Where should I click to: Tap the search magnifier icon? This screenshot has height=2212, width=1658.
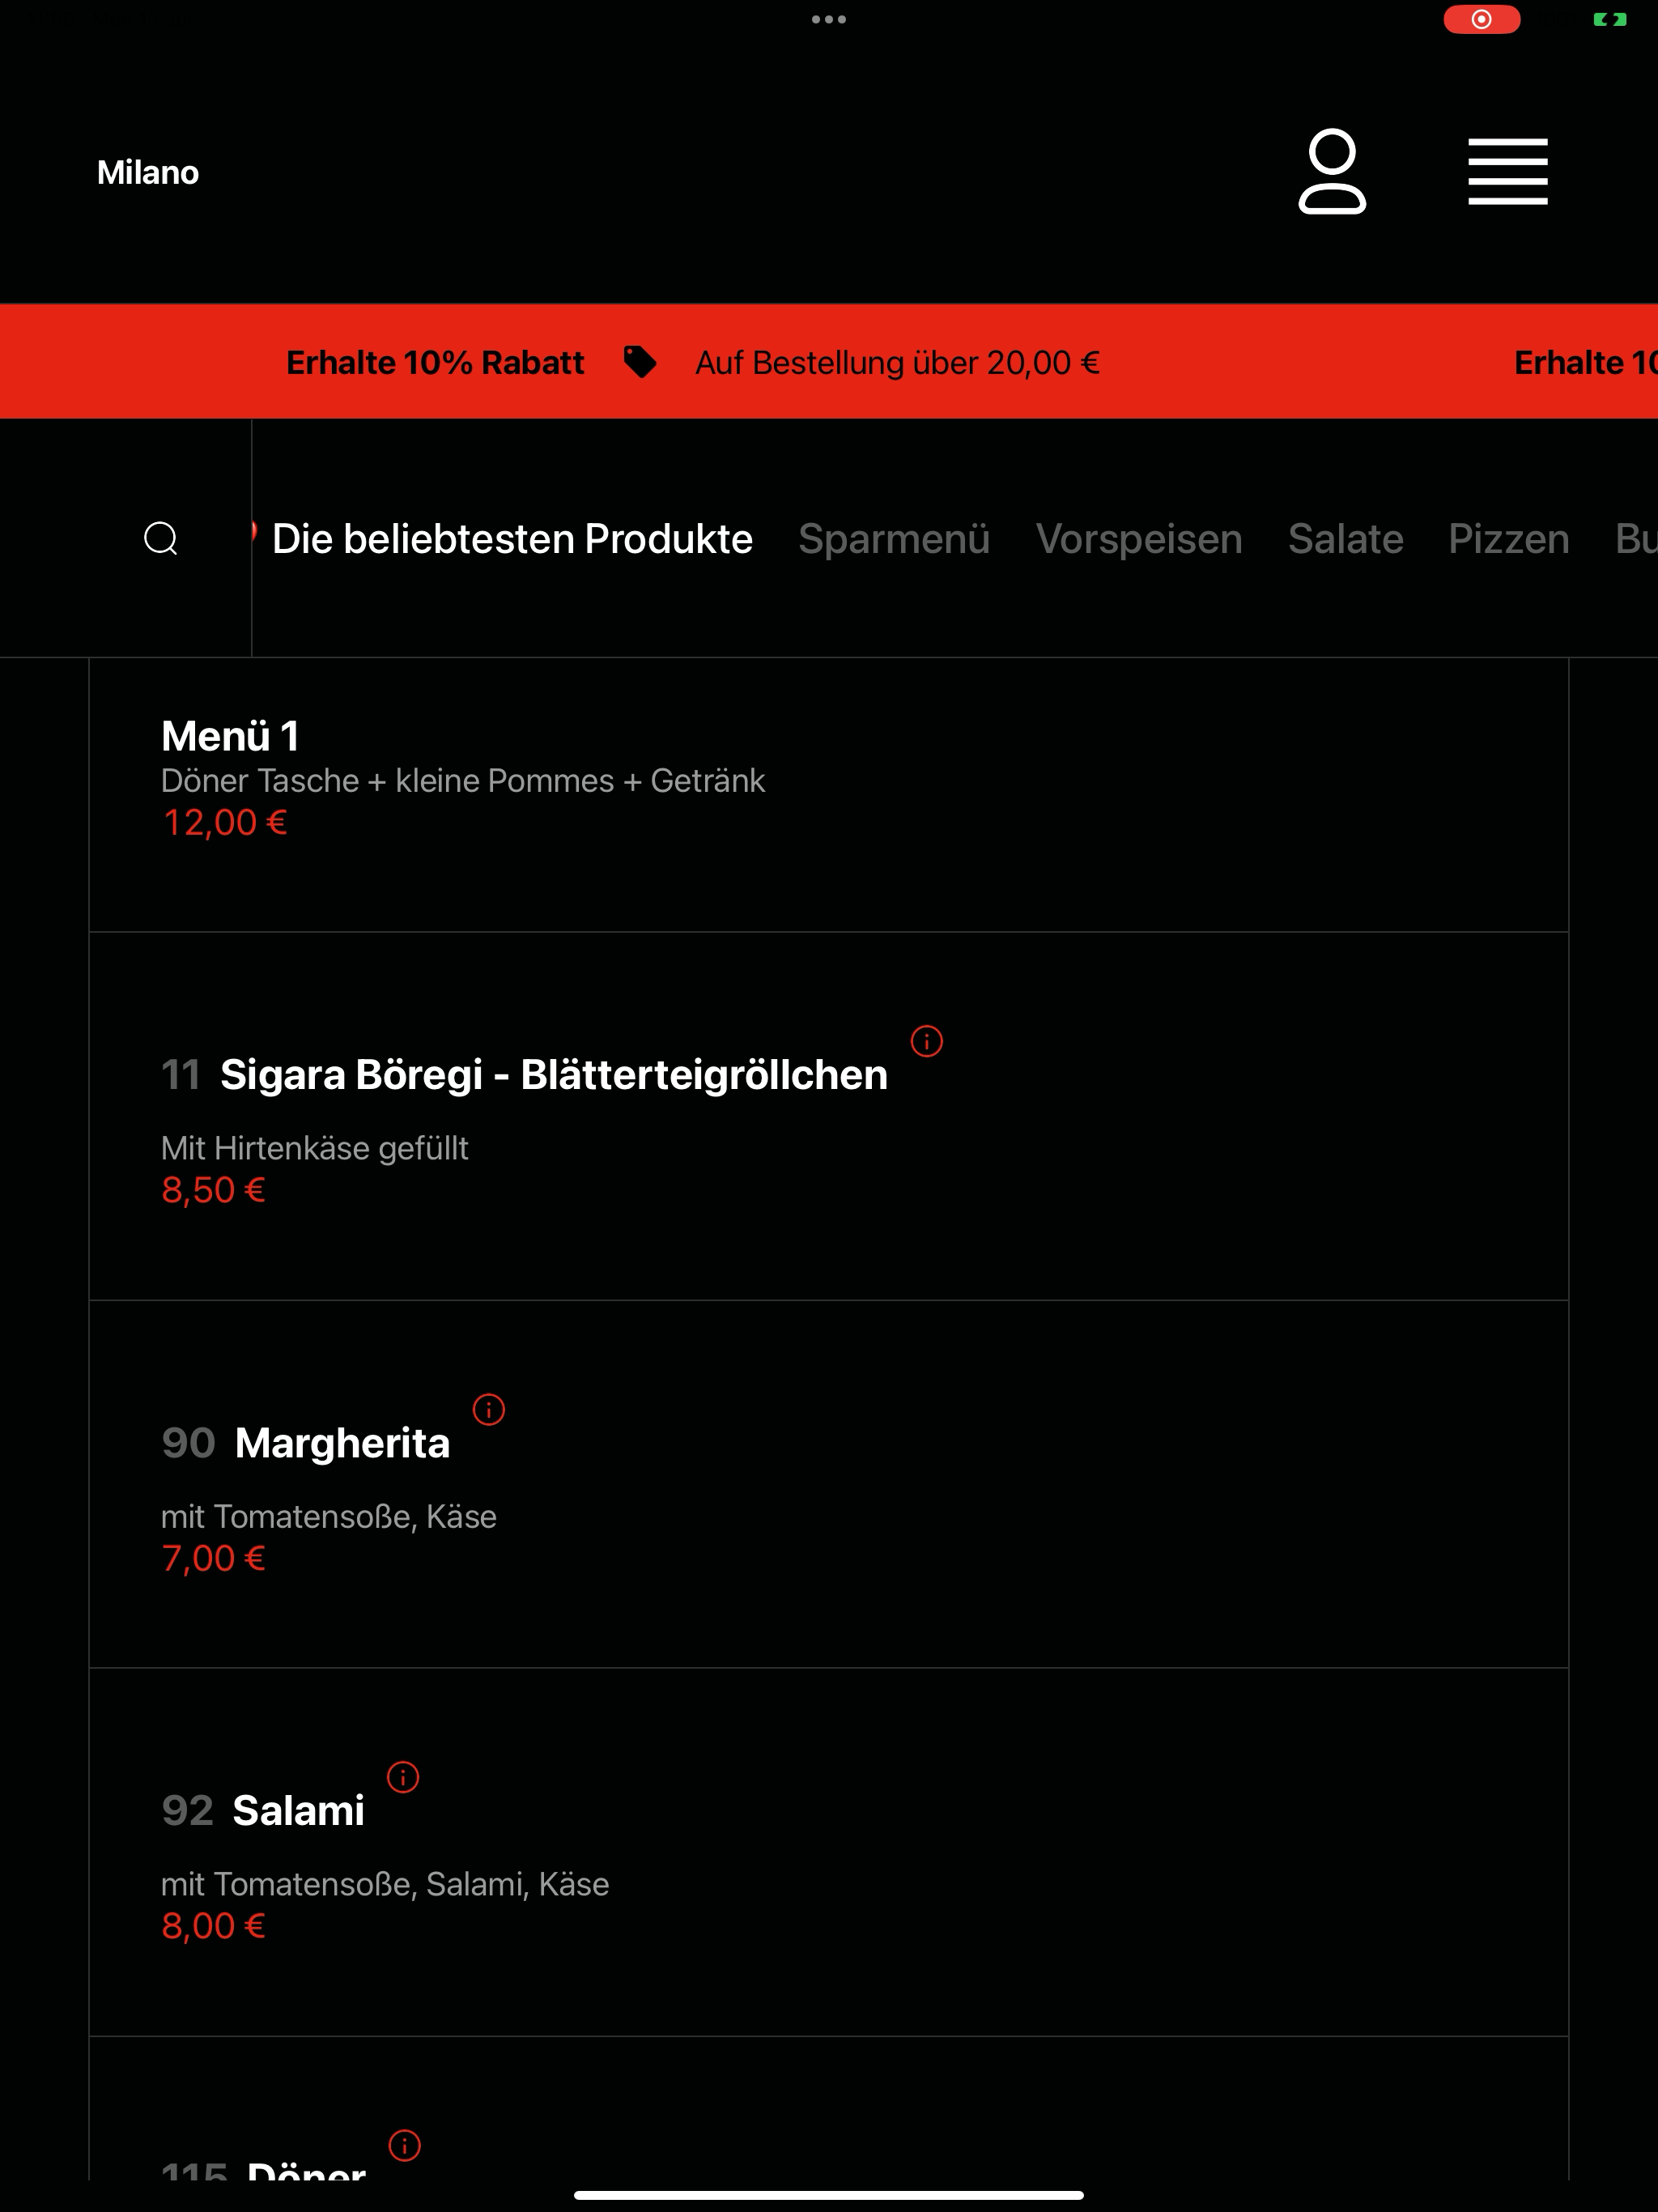pos(161,538)
